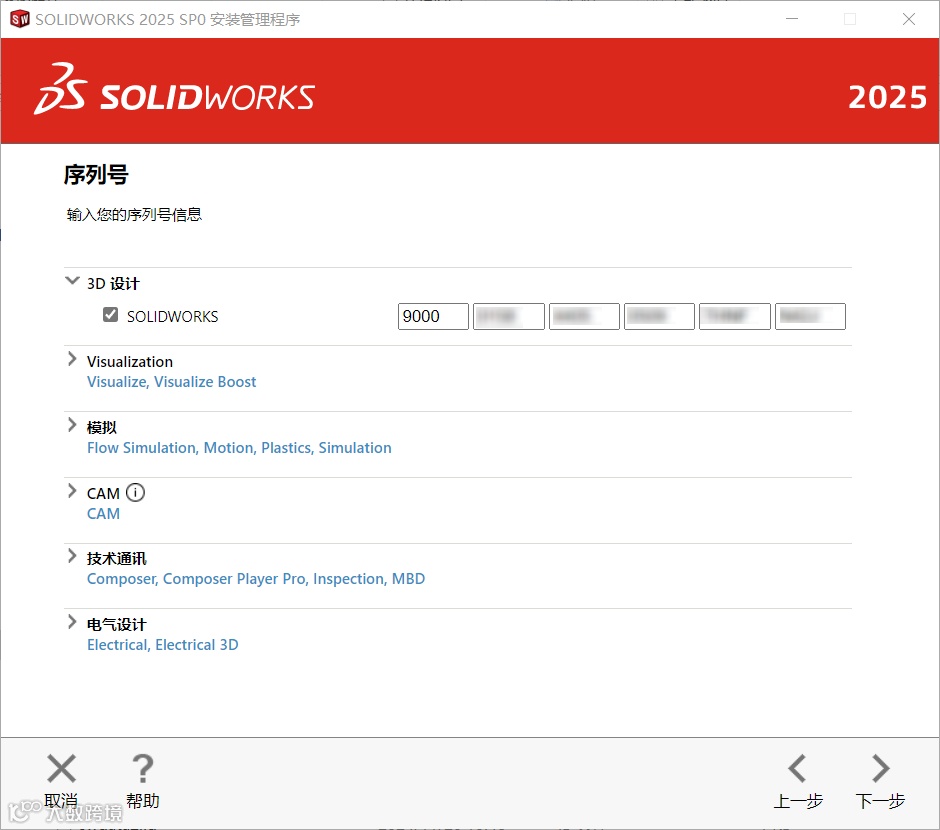This screenshot has height=830, width=940.
Task: Expand the Visualization section
Action: point(72,359)
